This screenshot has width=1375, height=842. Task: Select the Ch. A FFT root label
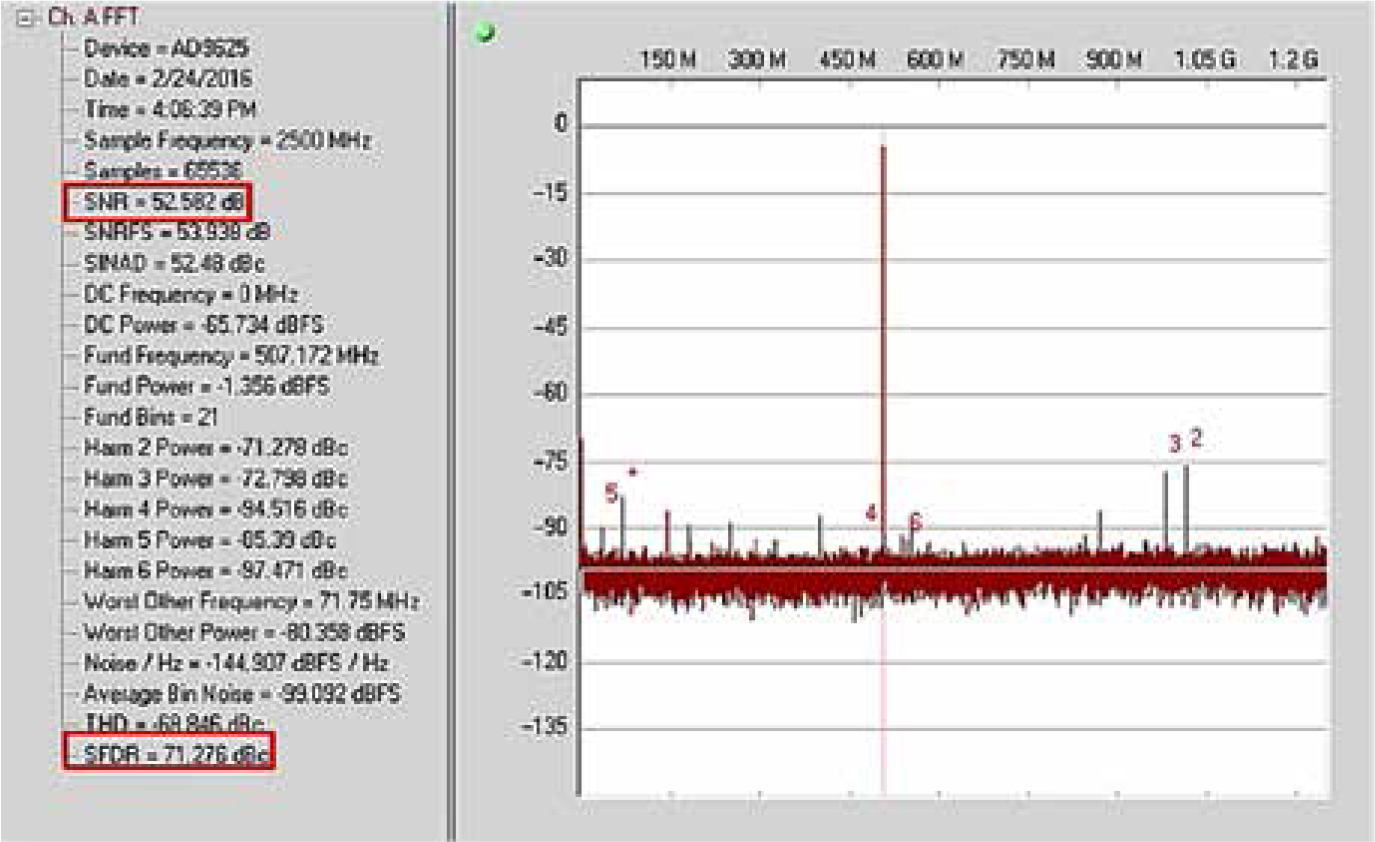click(x=81, y=17)
